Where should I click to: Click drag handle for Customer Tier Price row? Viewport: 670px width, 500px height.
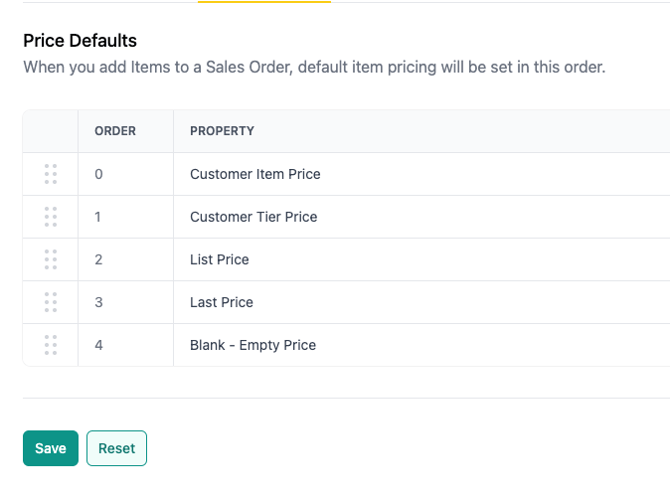pyautogui.click(x=50, y=217)
